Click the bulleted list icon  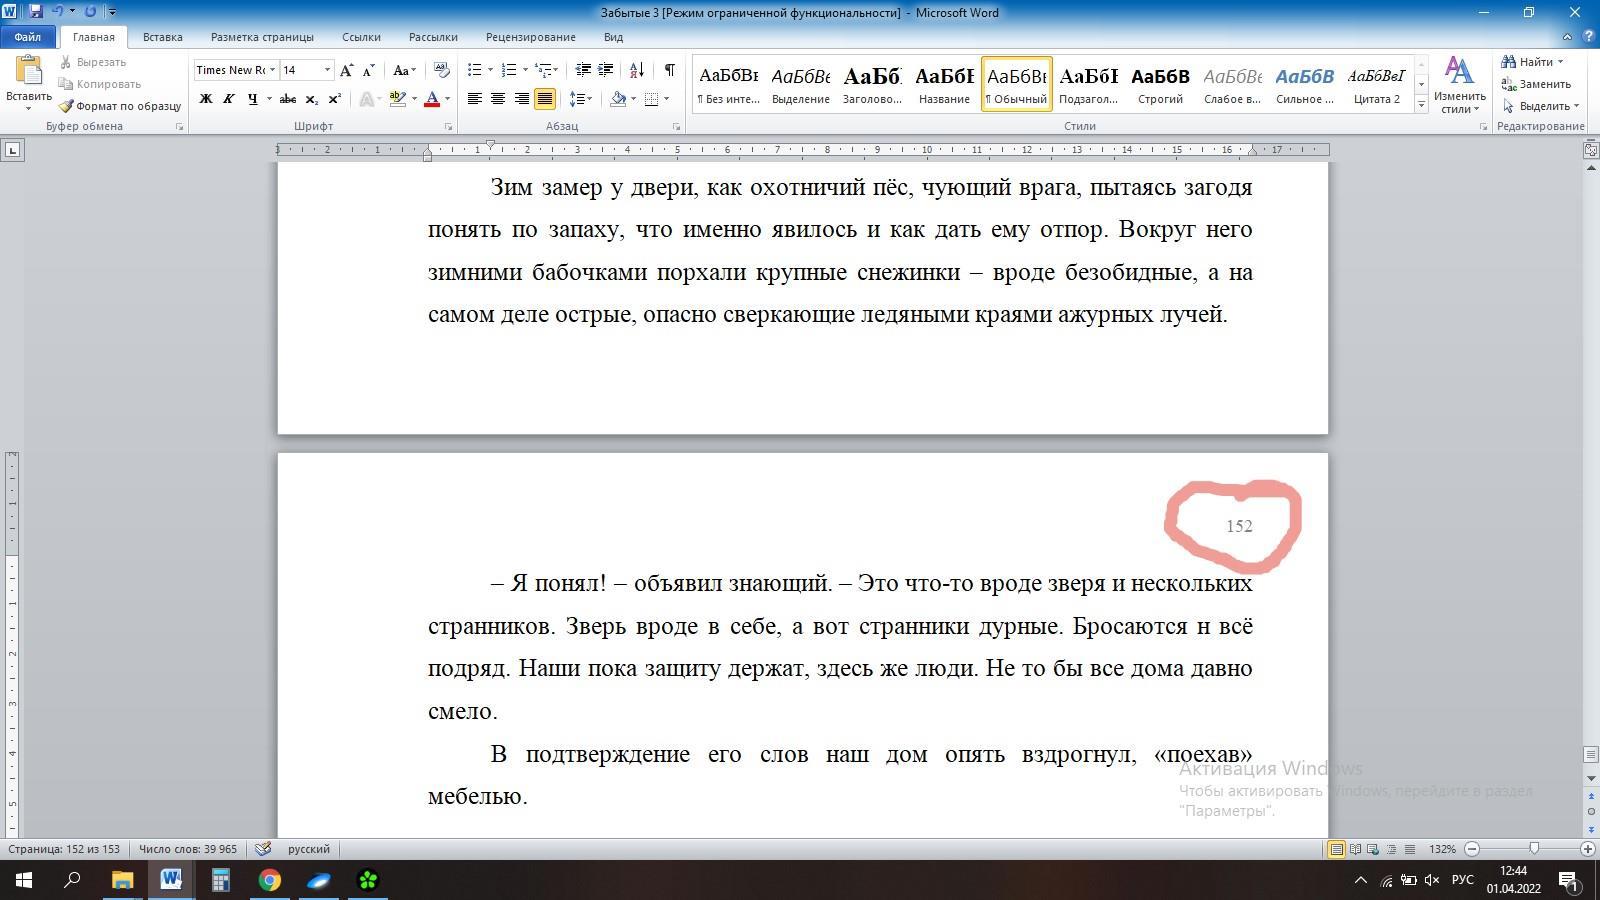[475, 70]
